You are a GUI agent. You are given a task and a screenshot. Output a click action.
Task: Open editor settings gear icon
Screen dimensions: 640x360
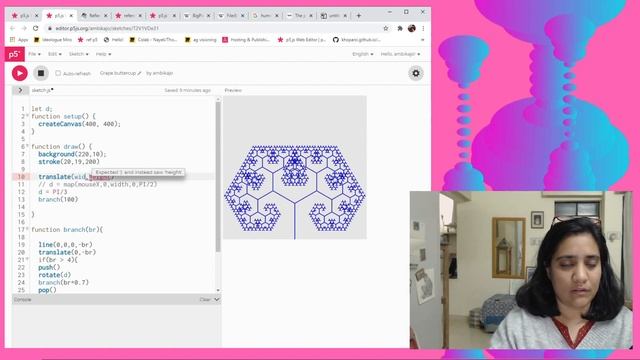[x=416, y=73]
